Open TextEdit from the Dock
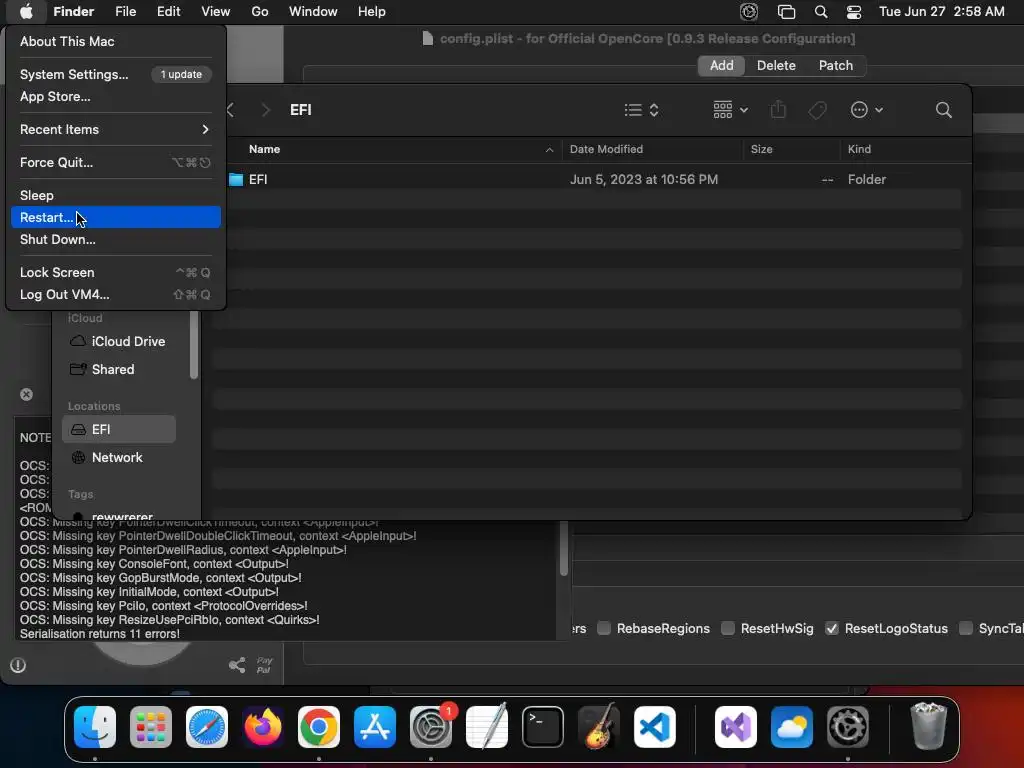Screen dimensions: 1024x768 [x=487, y=727]
